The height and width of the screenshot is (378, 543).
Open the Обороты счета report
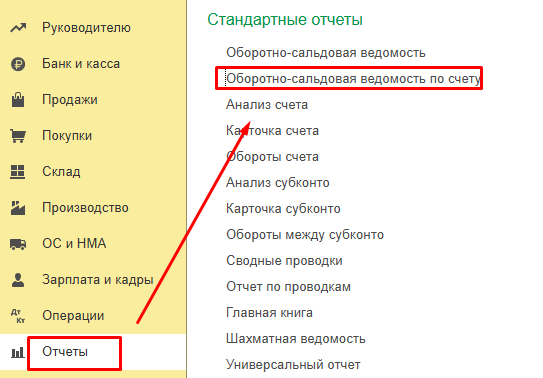point(272,157)
